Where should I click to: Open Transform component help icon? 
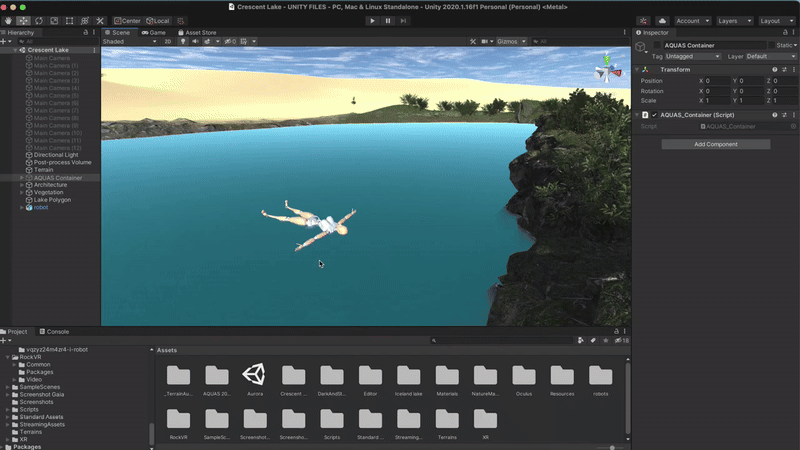click(774, 69)
